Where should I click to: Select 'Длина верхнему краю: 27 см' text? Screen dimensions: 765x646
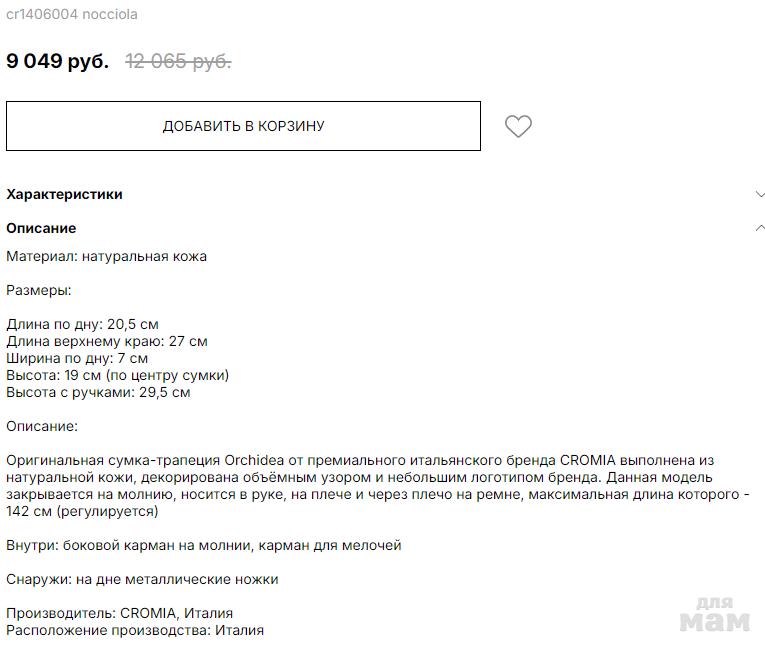pyautogui.click(x=106, y=341)
